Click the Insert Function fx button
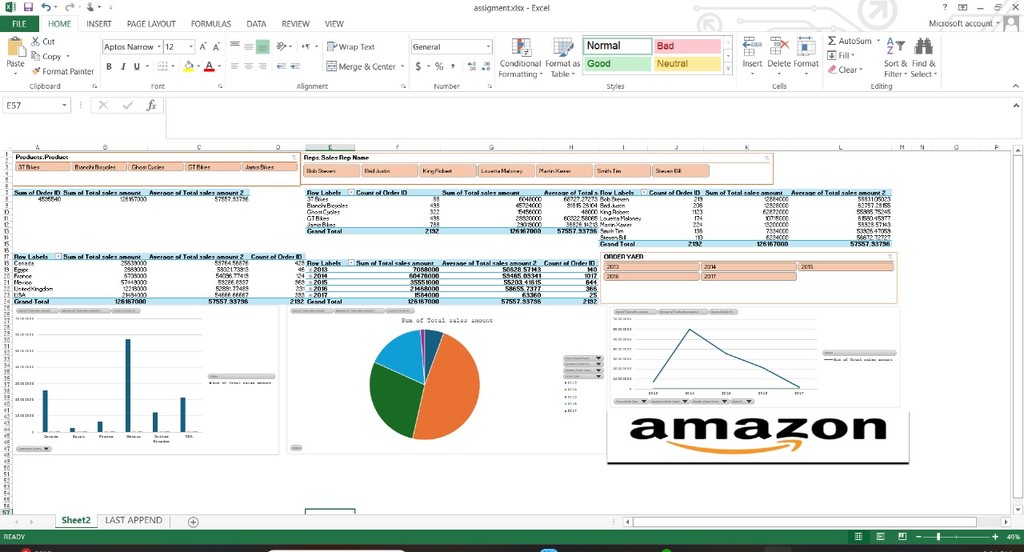Screen dimensions: 1024x552 coord(151,105)
